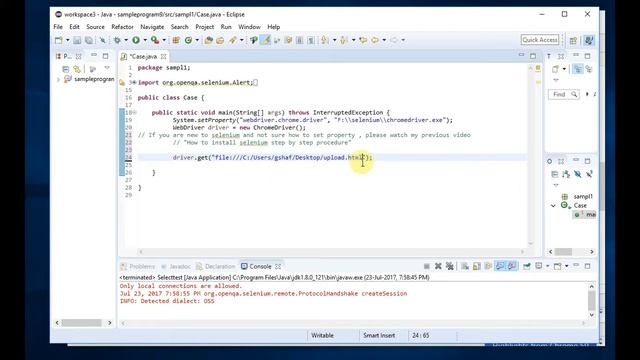Open the Back navigation dropdown arrow
Image resolution: width=640 pixels, height=360 pixels.
click(384, 40)
